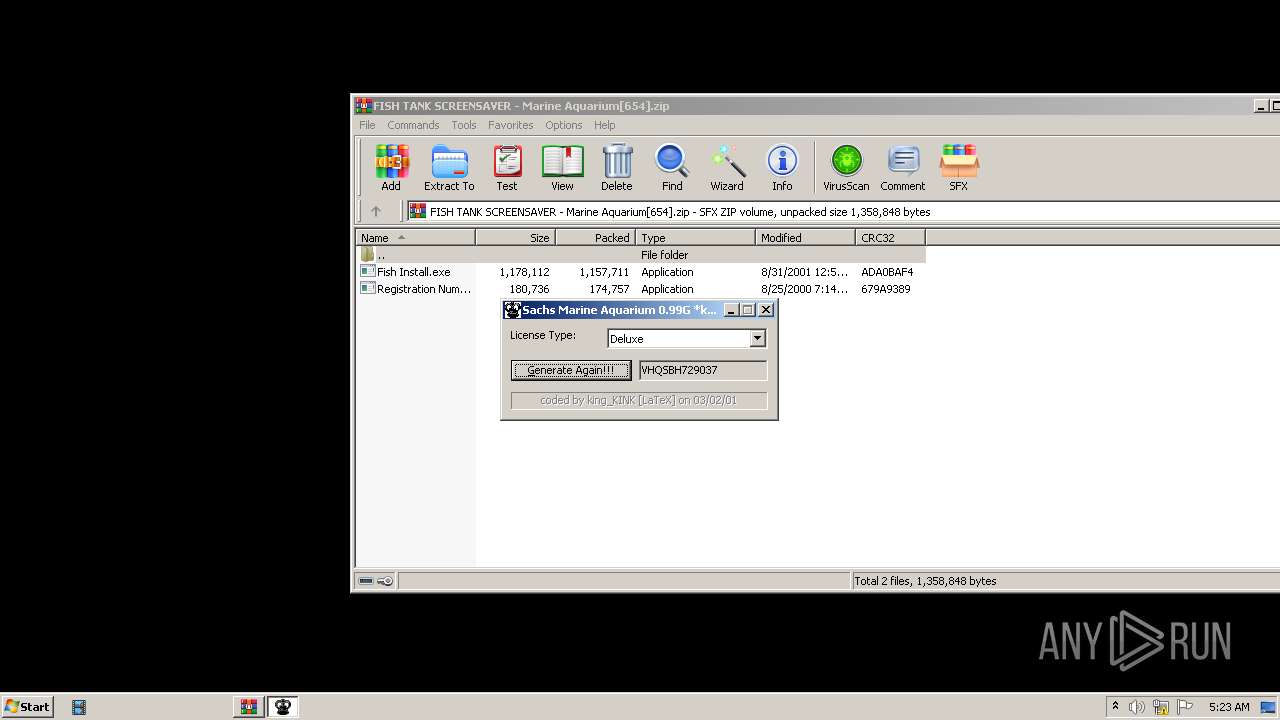The height and width of the screenshot is (720, 1280).
Task: Sort by the CRC32 column header
Action: pos(890,238)
